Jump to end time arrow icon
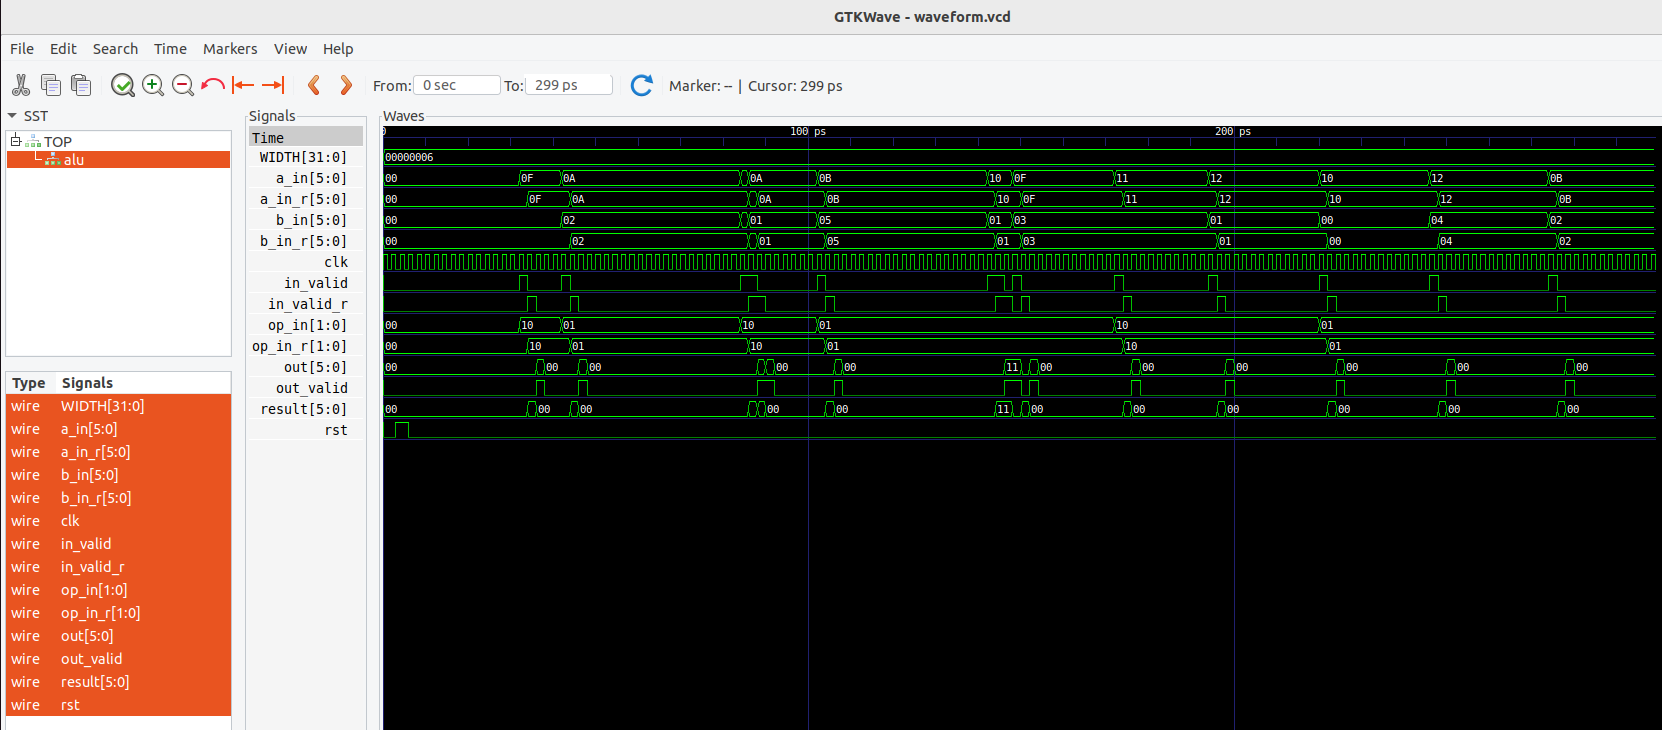Image resolution: width=1662 pixels, height=730 pixels. [273, 85]
